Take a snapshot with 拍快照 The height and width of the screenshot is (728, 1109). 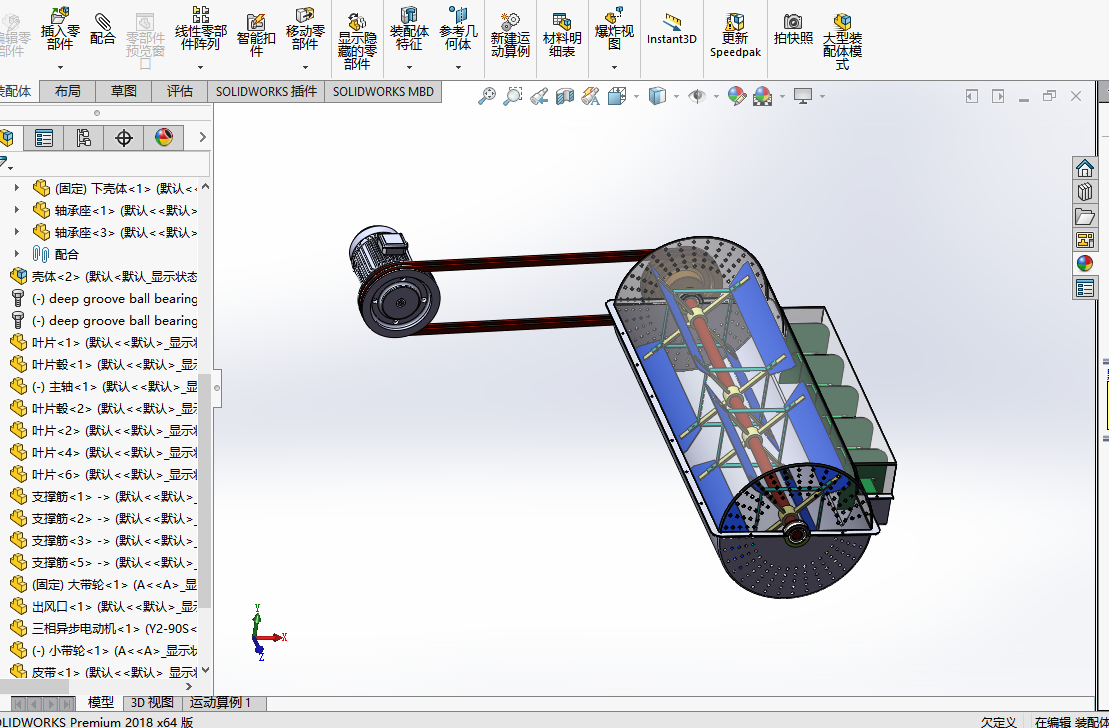(x=793, y=30)
